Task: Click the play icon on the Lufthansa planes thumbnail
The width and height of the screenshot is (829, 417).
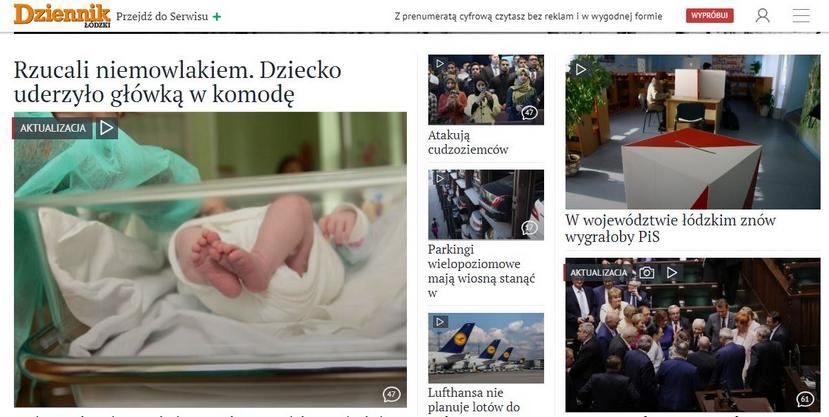Action: [440, 322]
